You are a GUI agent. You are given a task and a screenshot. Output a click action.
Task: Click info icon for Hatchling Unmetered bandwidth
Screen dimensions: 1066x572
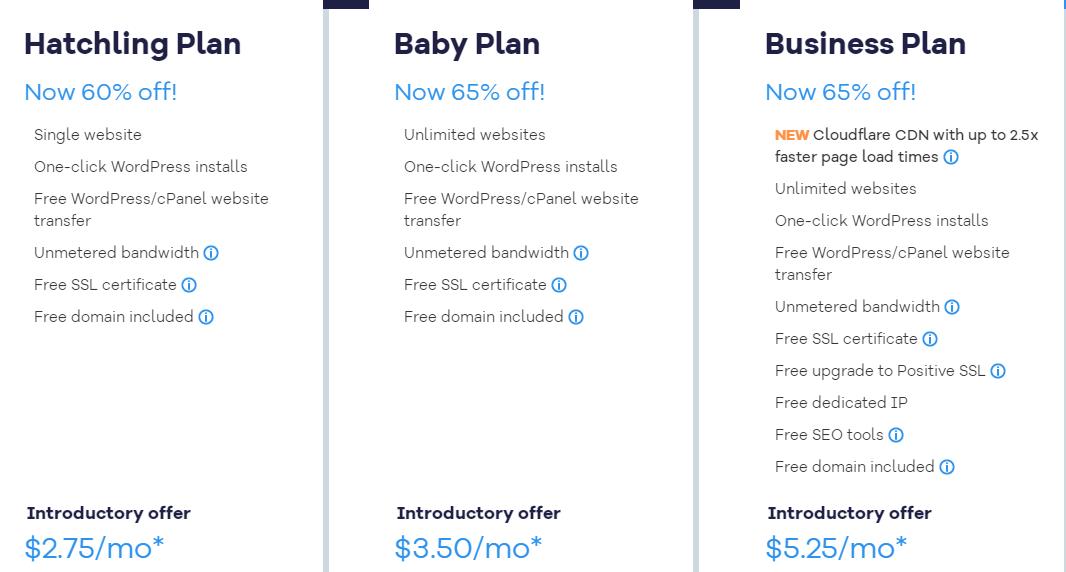[x=211, y=253]
